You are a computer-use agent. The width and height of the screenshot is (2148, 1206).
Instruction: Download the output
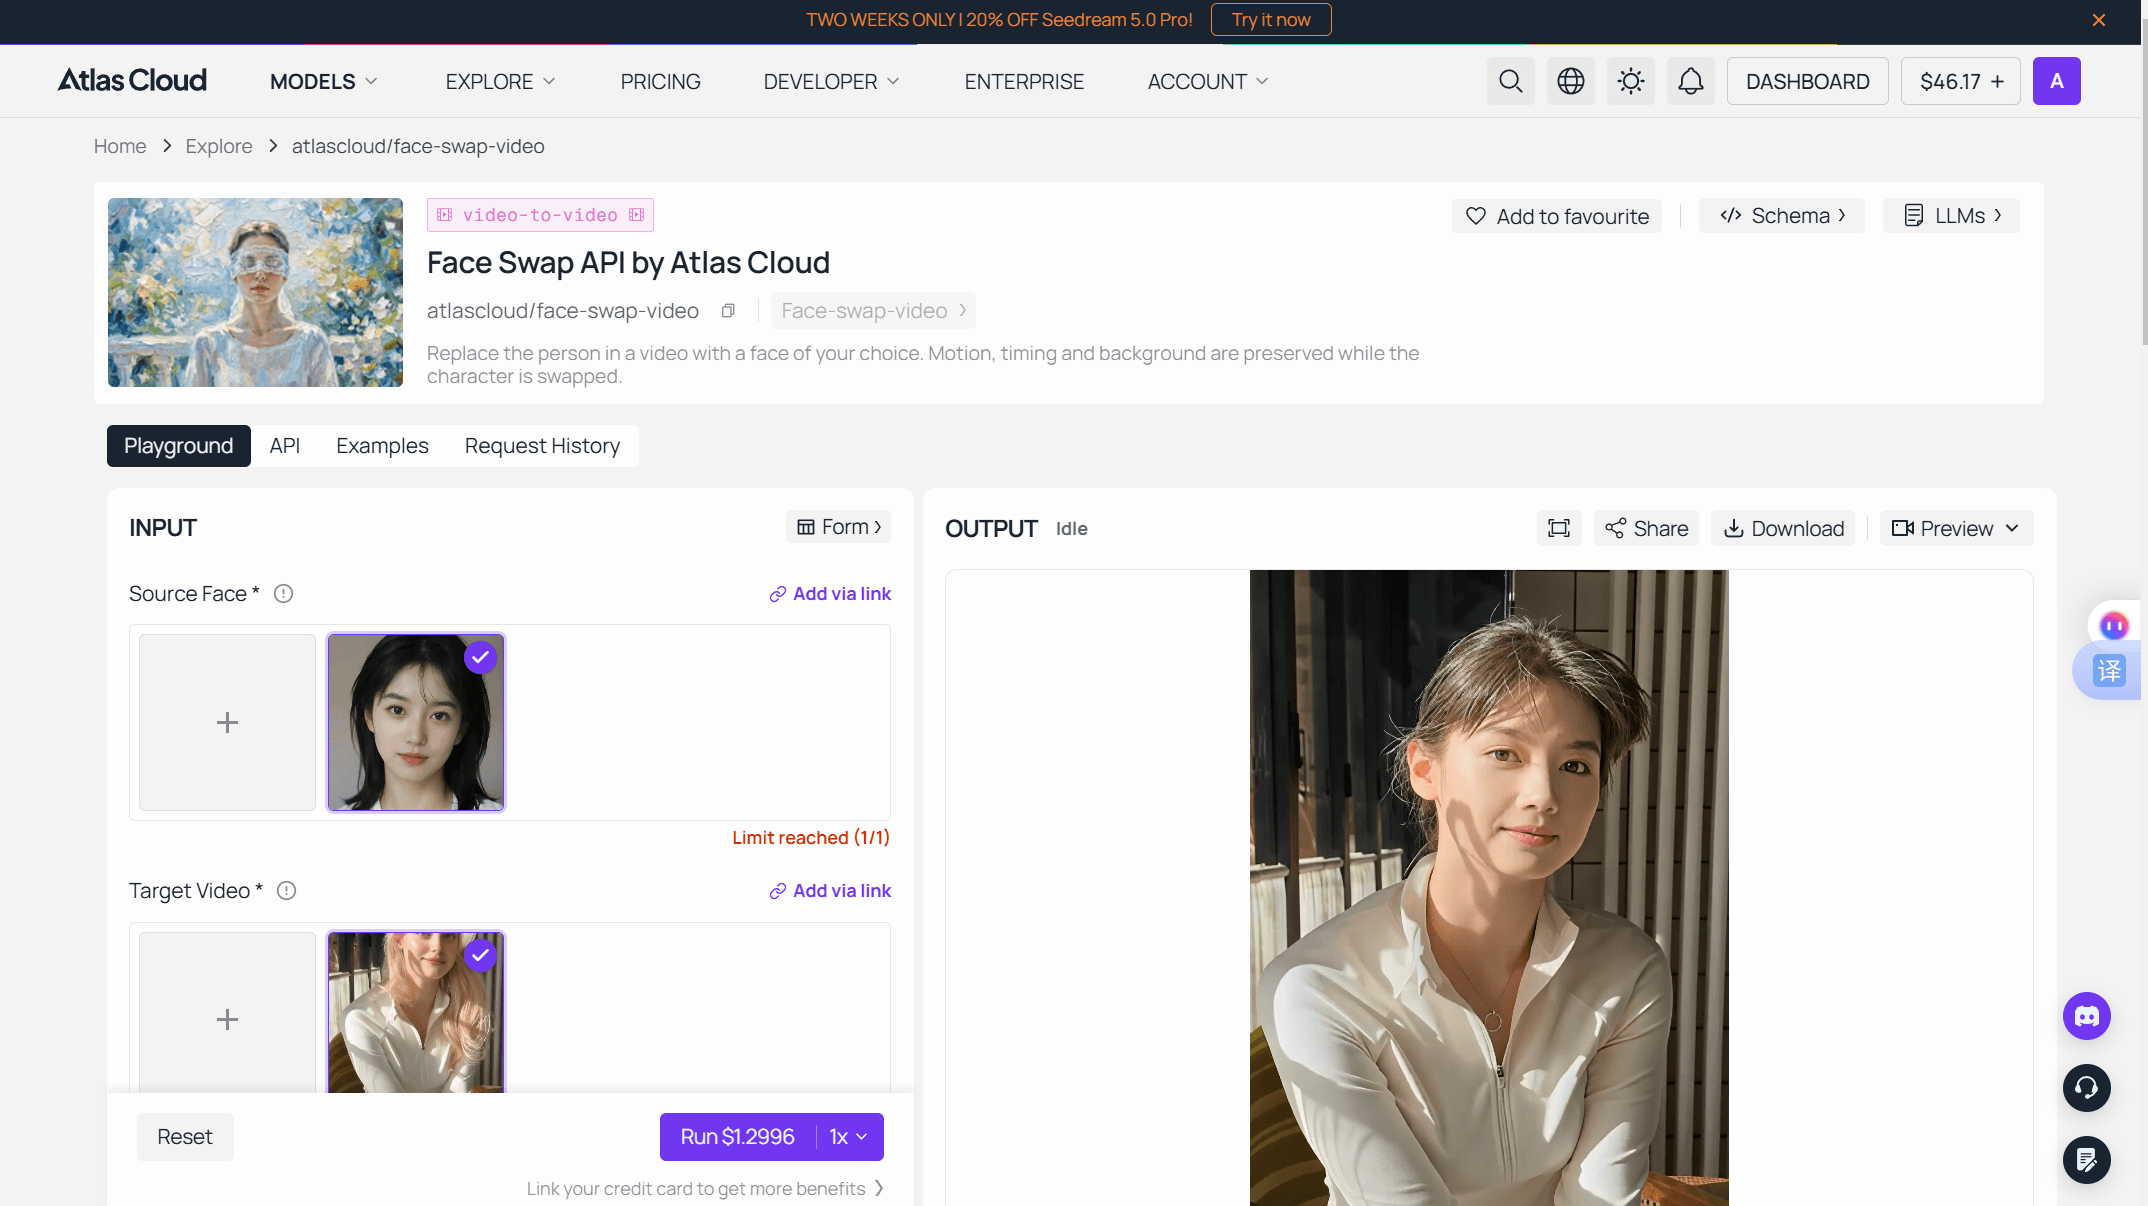pos(1783,528)
